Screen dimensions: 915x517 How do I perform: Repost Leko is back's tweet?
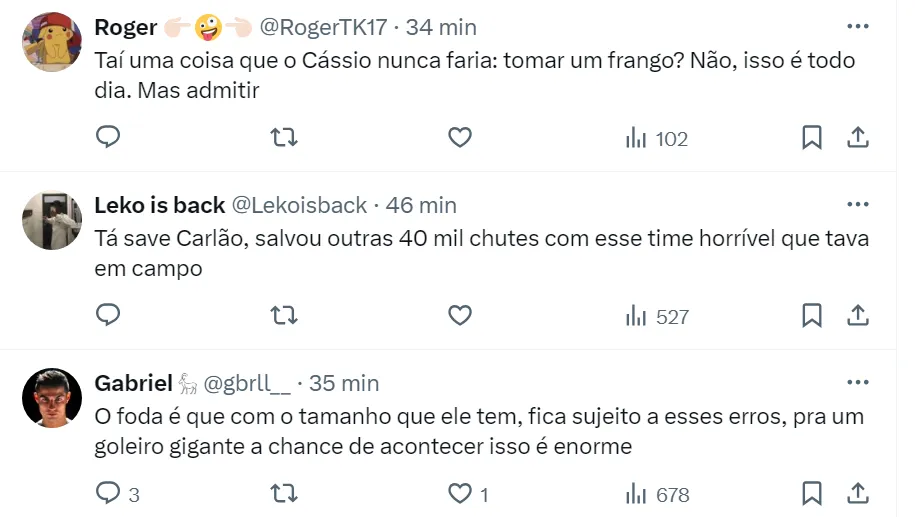point(285,316)
